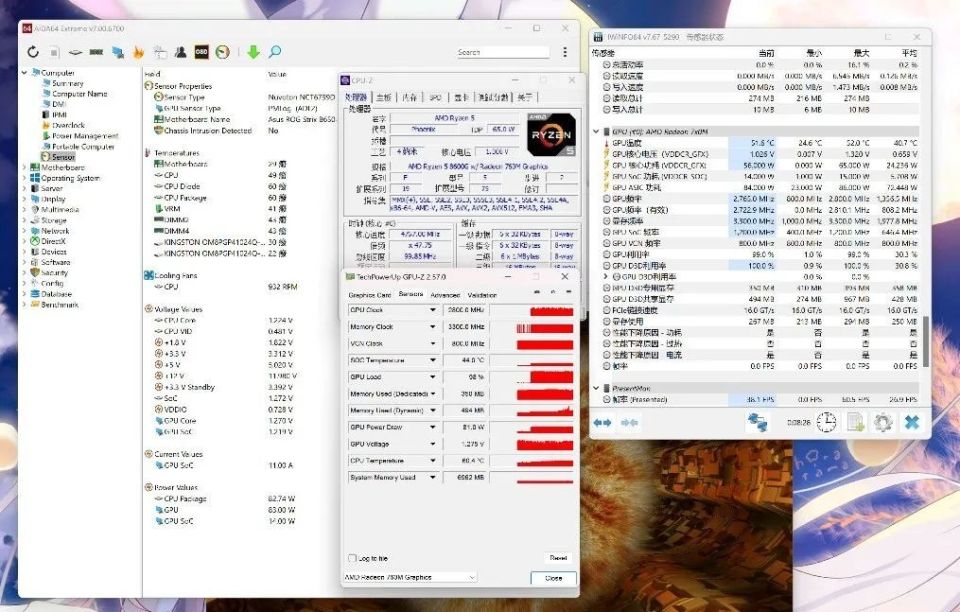Open the AIDA64 three-dot menu
Screen dimensions: 960x612
564,52
